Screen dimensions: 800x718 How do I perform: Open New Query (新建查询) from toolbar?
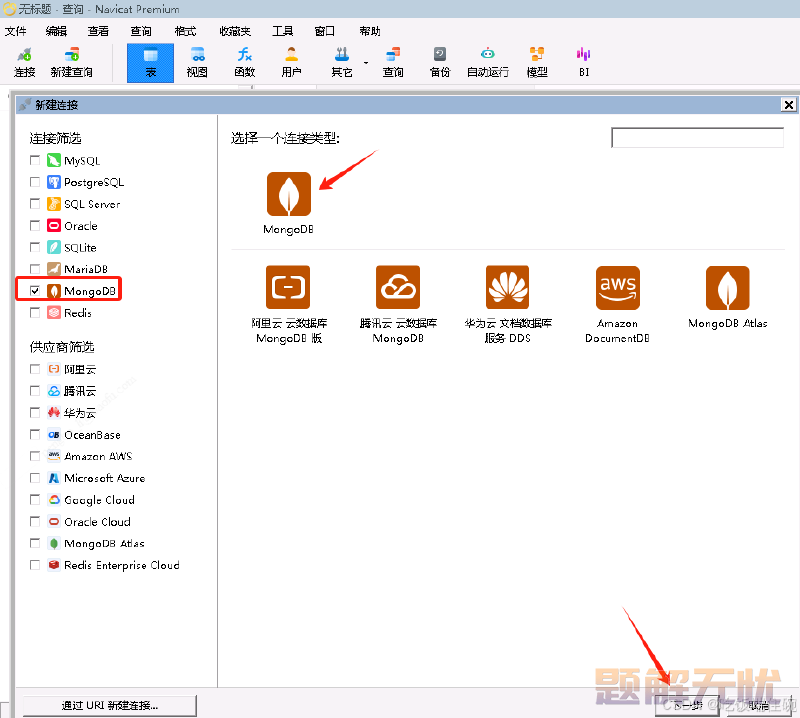tap(71, 62)
